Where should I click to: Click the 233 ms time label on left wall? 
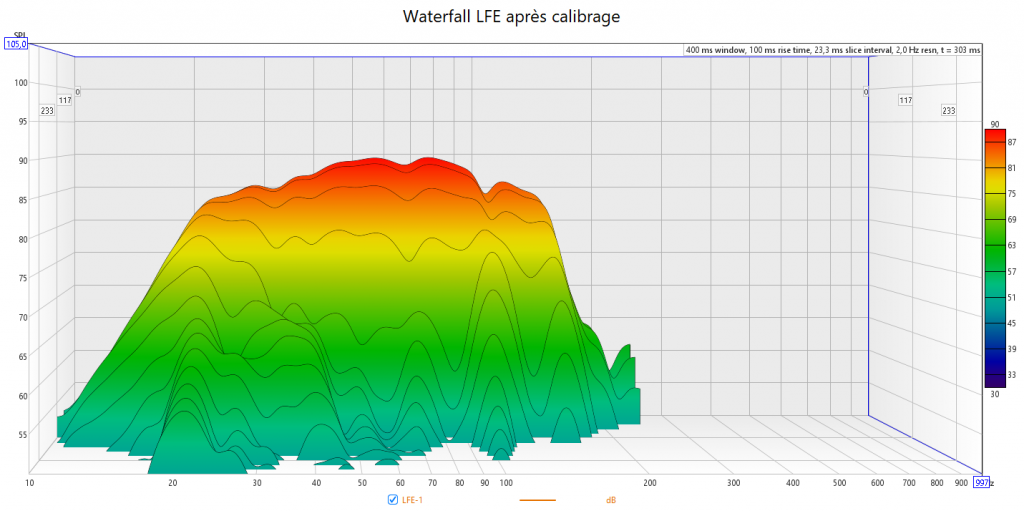tap(47, 111)
